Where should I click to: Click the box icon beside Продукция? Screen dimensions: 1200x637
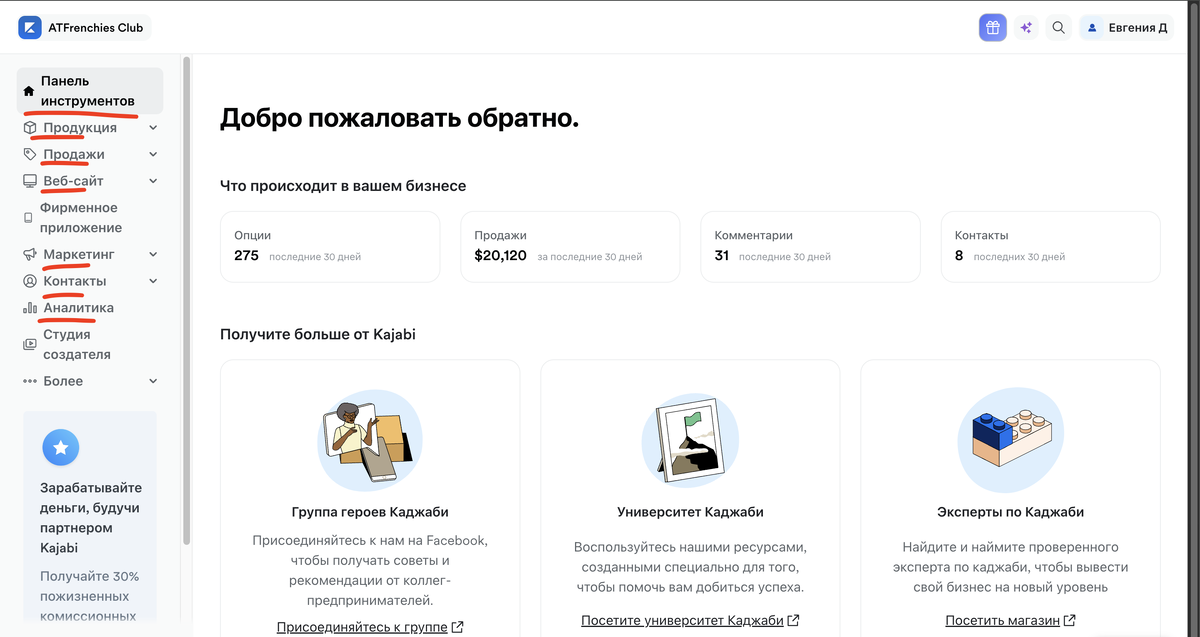pyautogui.click(x=30, y=128)
